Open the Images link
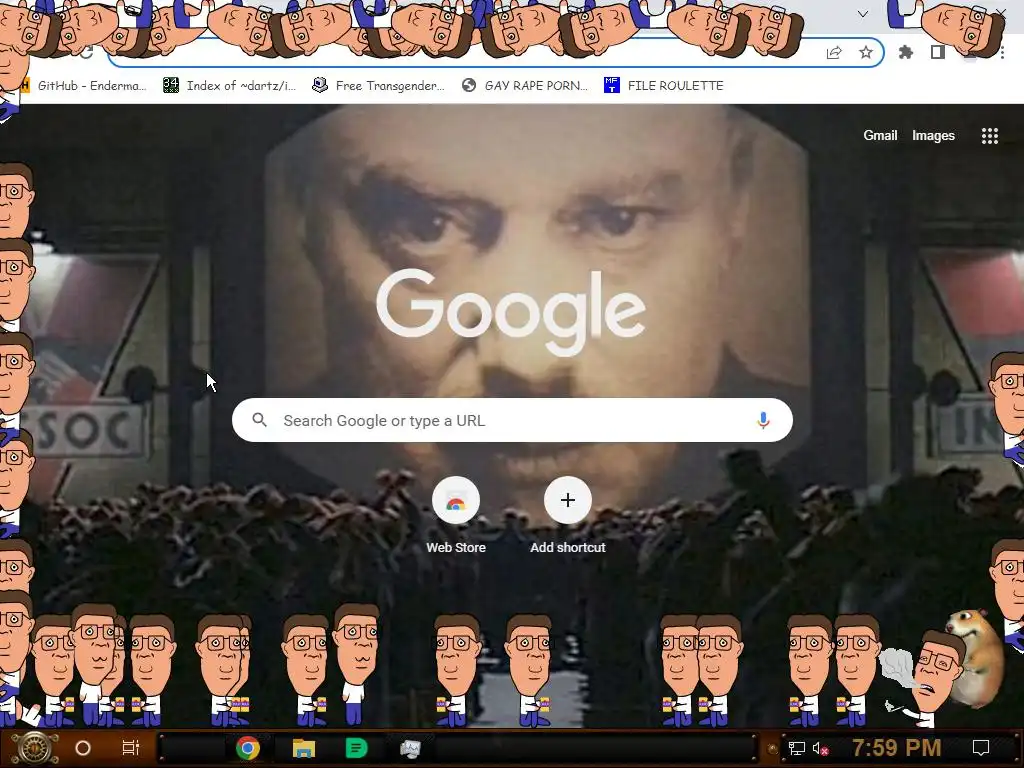Image resolution: width=1024 pixels, height=768 pixels. coord(933,136)
